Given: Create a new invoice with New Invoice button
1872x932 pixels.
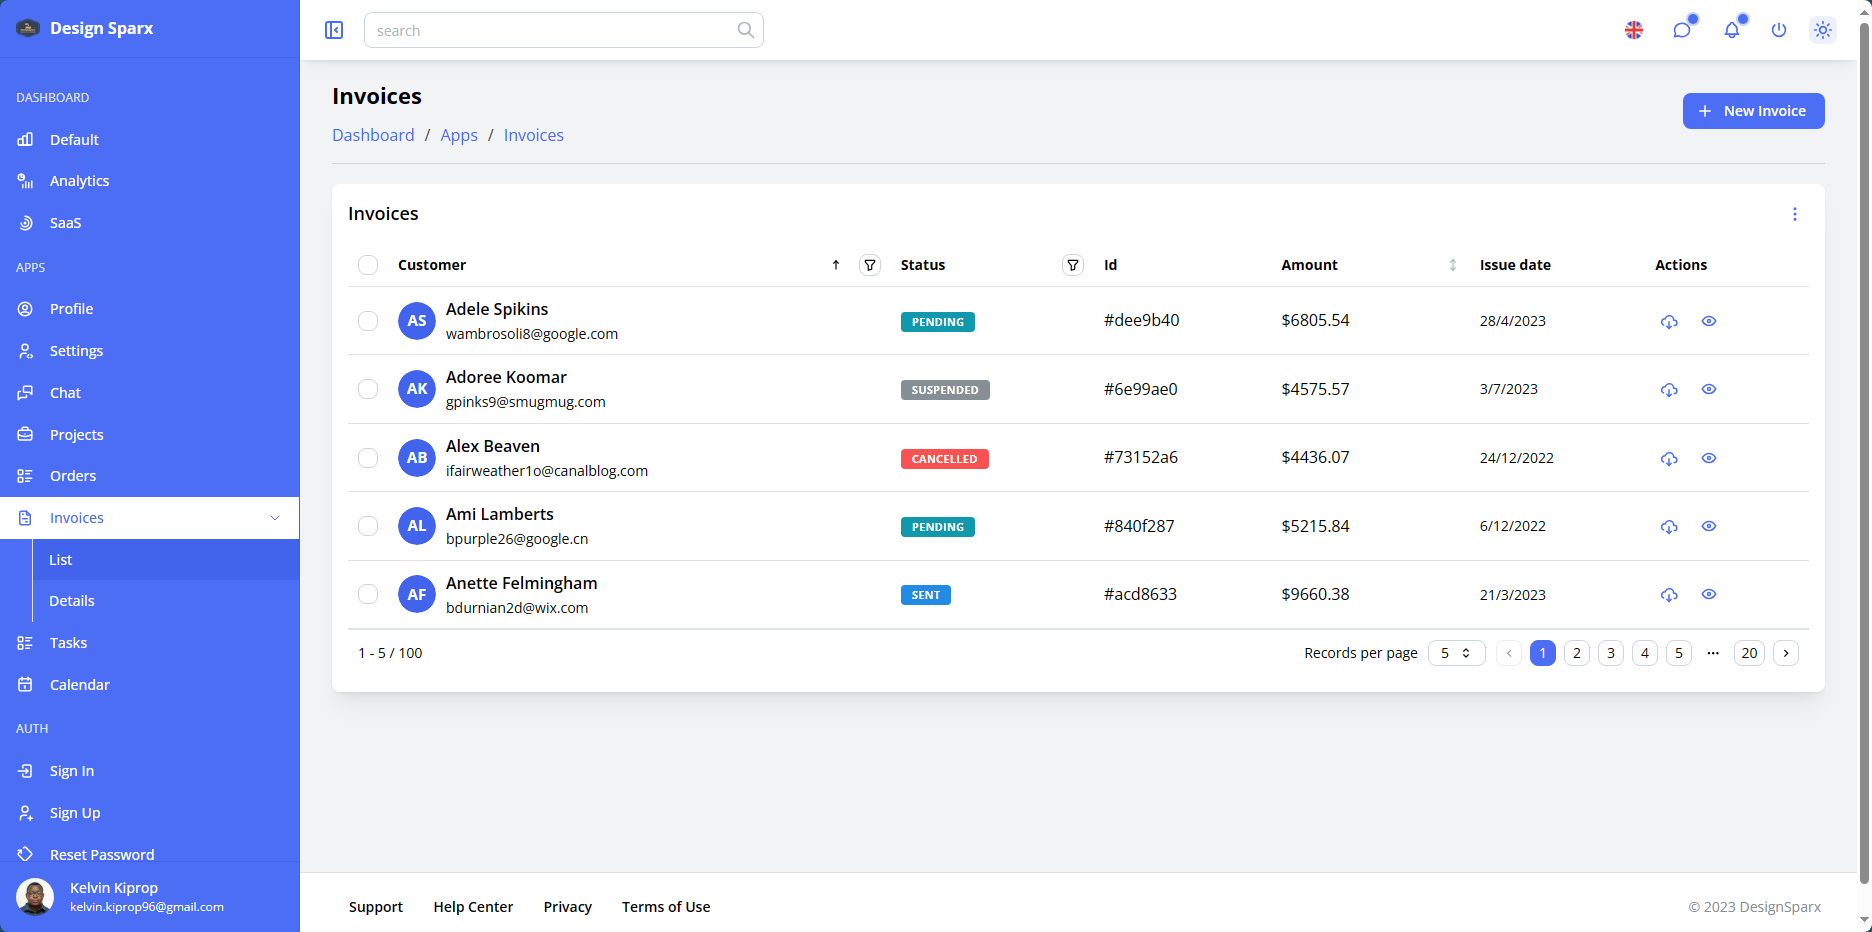Looking at the screenshot, I should click(x=1753, y=110).
